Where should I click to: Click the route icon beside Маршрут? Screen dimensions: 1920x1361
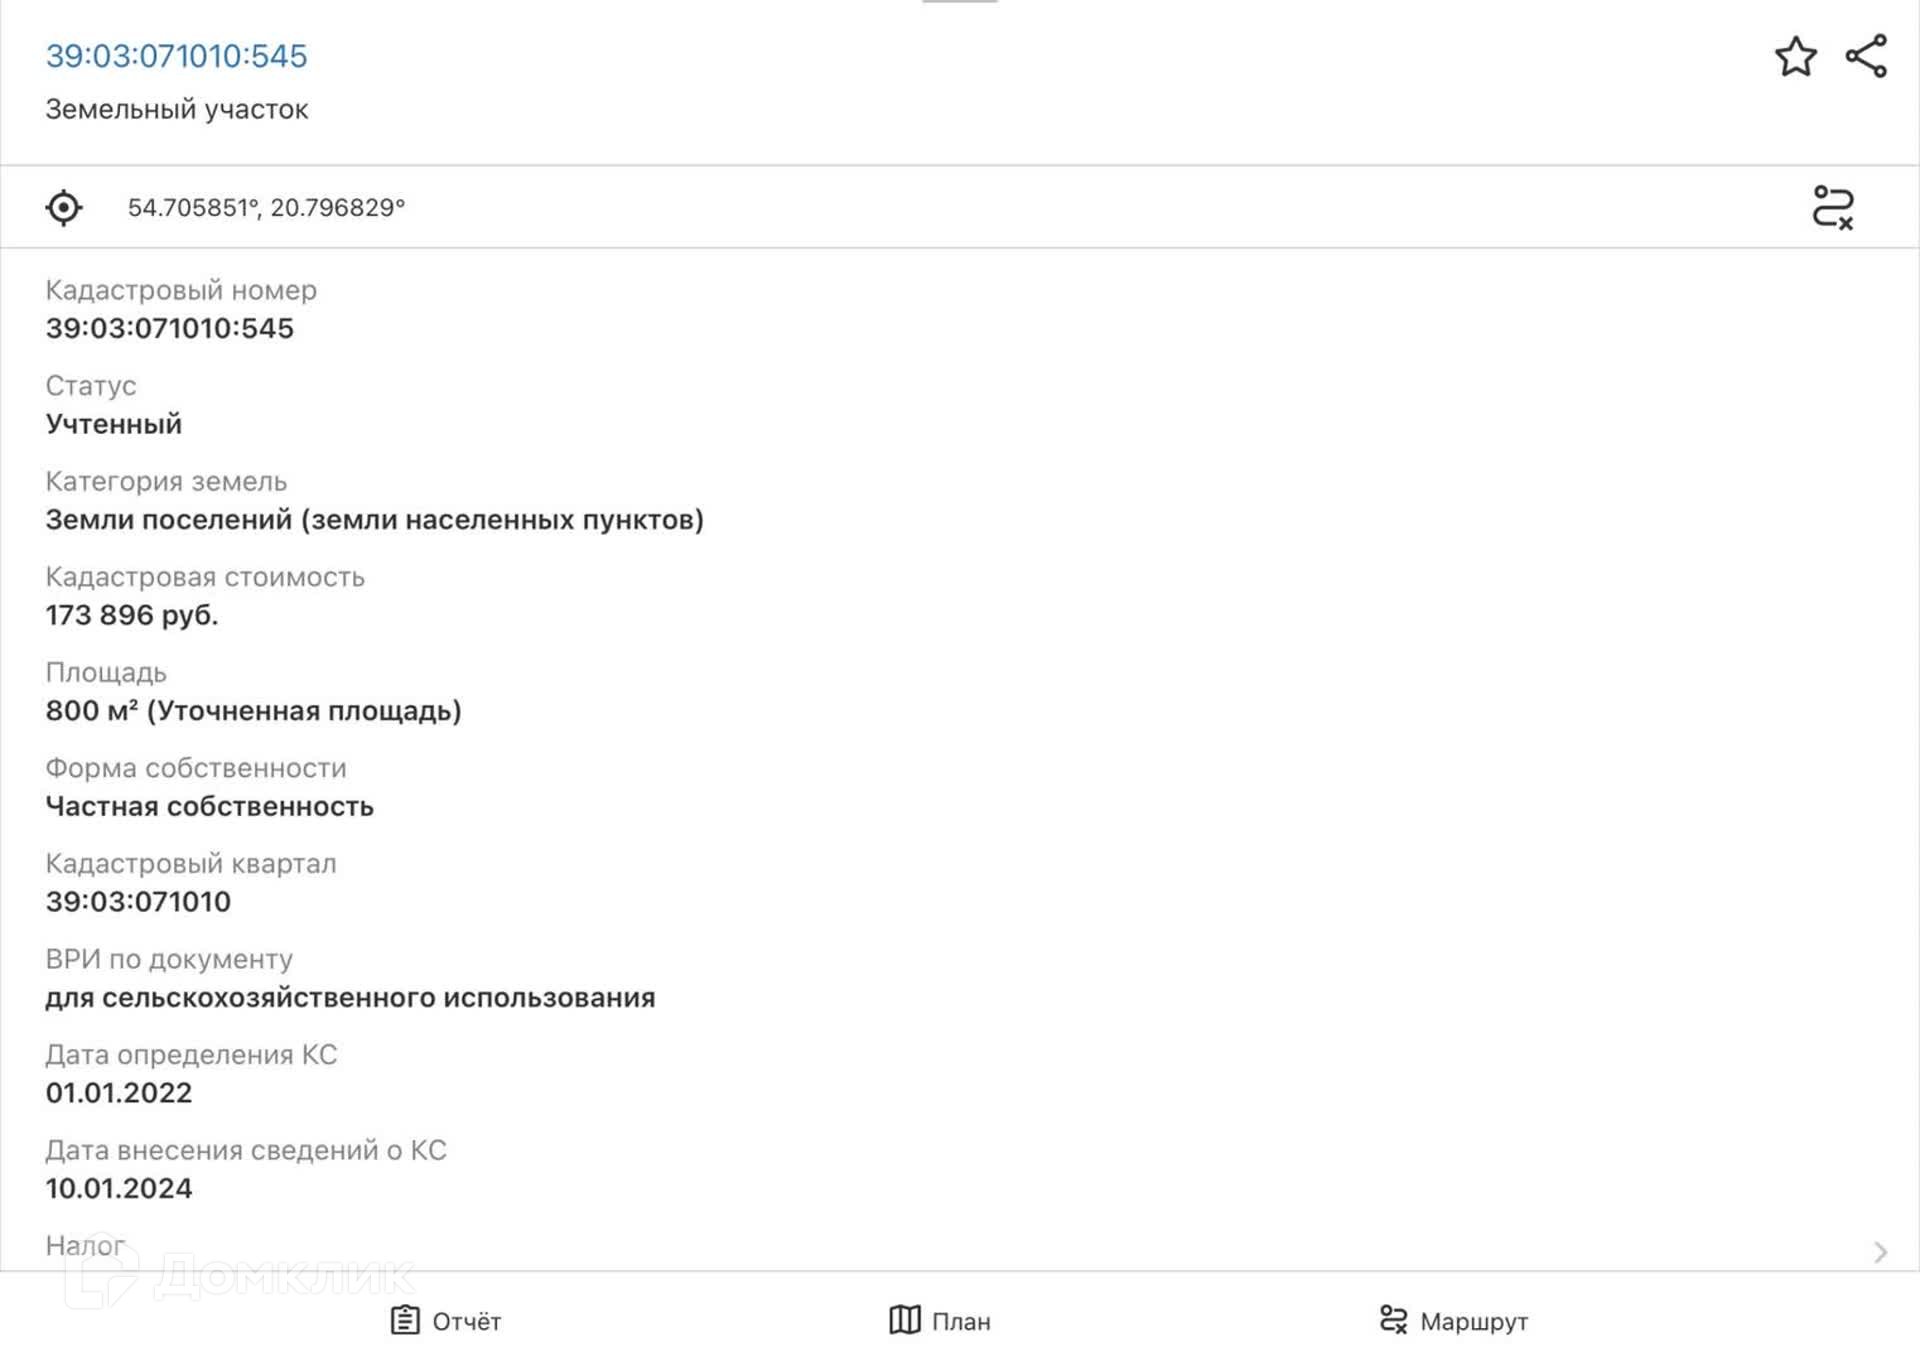click(1393, 1320)
